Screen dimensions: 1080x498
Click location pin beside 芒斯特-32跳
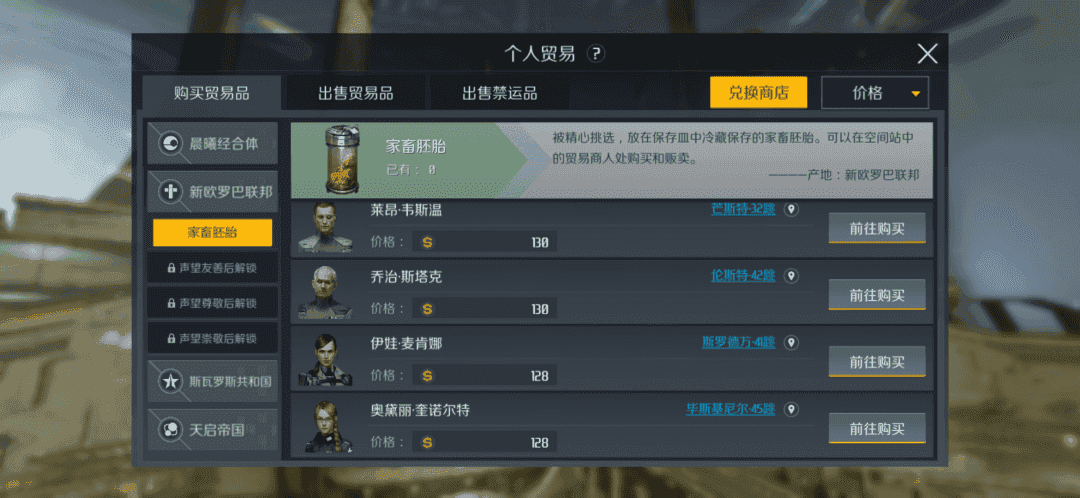pos(791,209)
